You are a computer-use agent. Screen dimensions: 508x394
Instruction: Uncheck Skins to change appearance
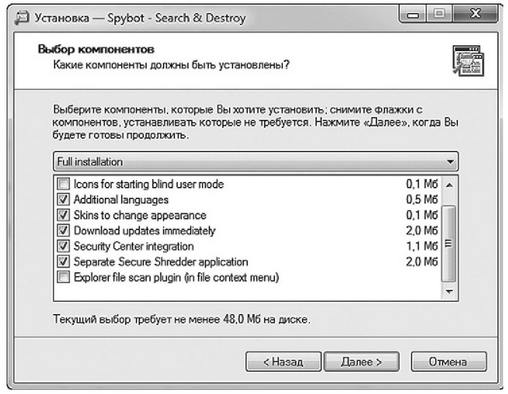63,215
